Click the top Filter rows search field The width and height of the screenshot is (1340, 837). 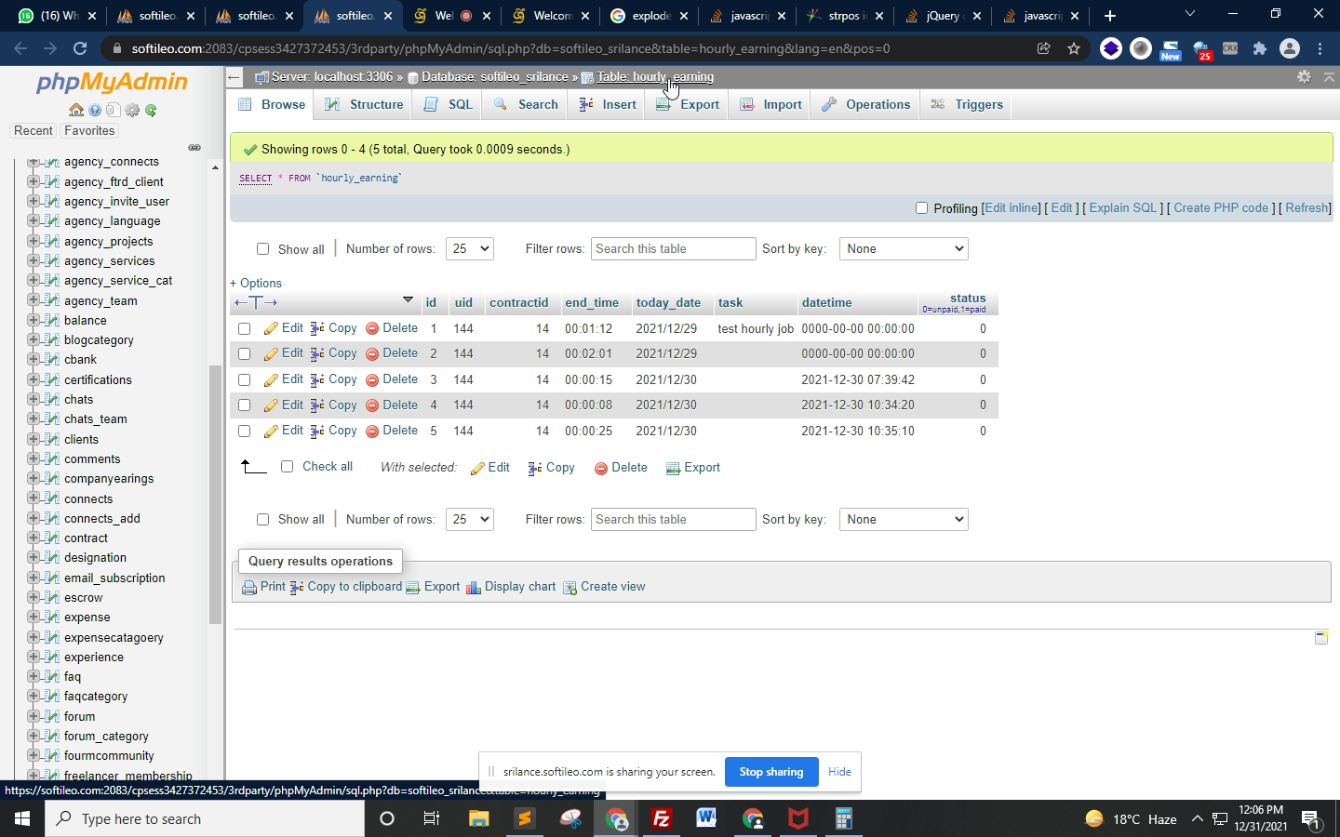click(673, 249)
